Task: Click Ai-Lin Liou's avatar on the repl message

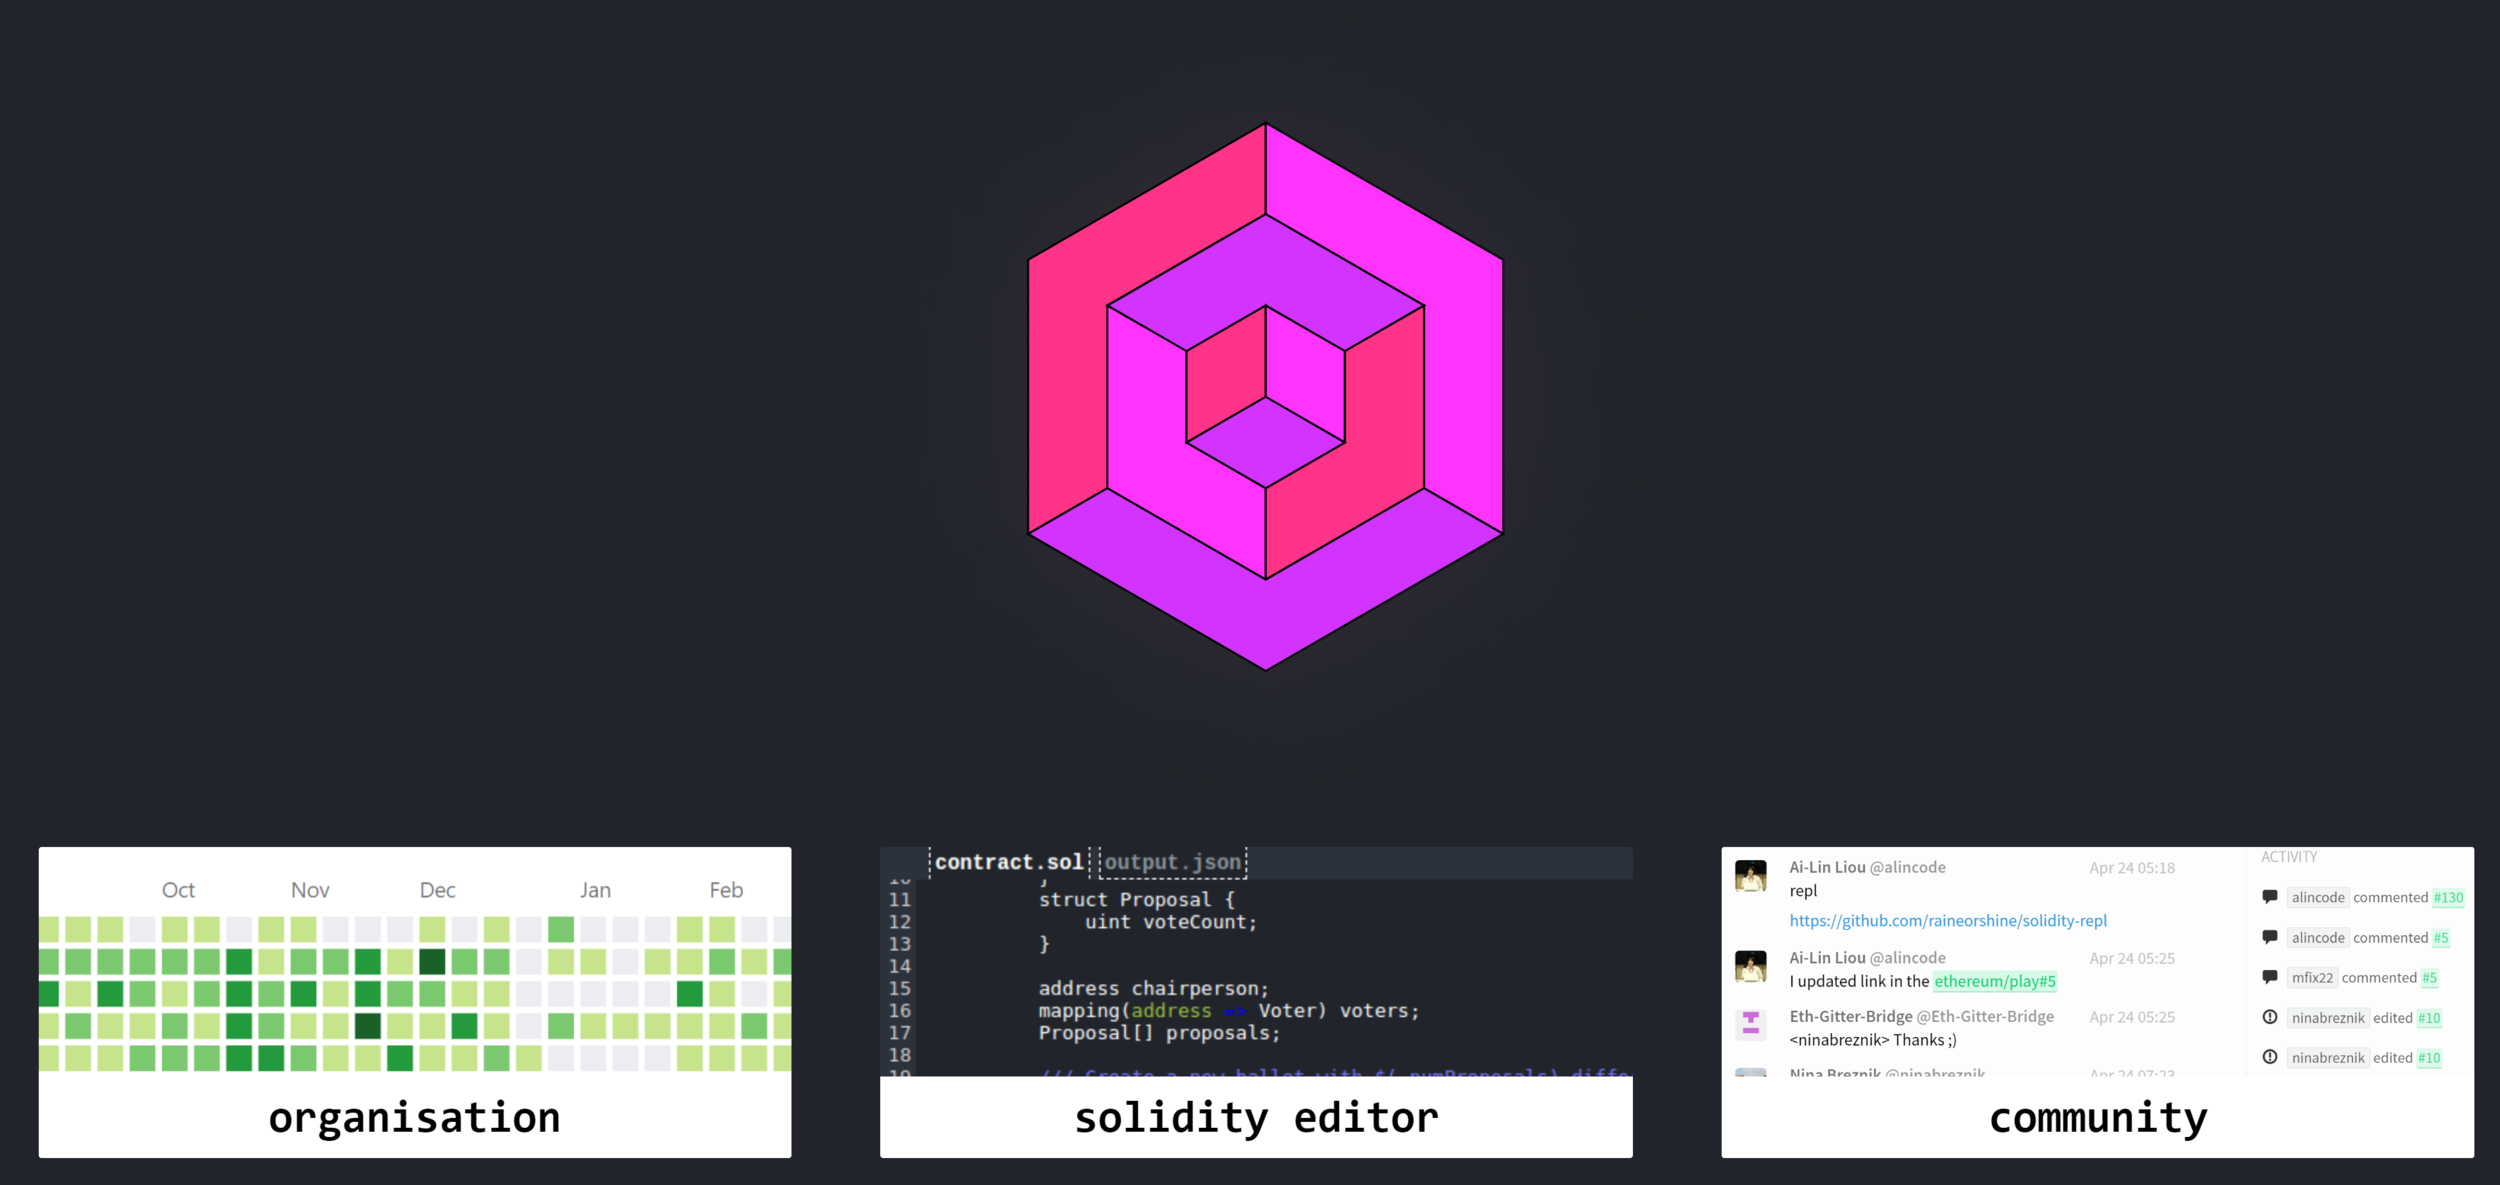Action: click(x=1750, y=876)
